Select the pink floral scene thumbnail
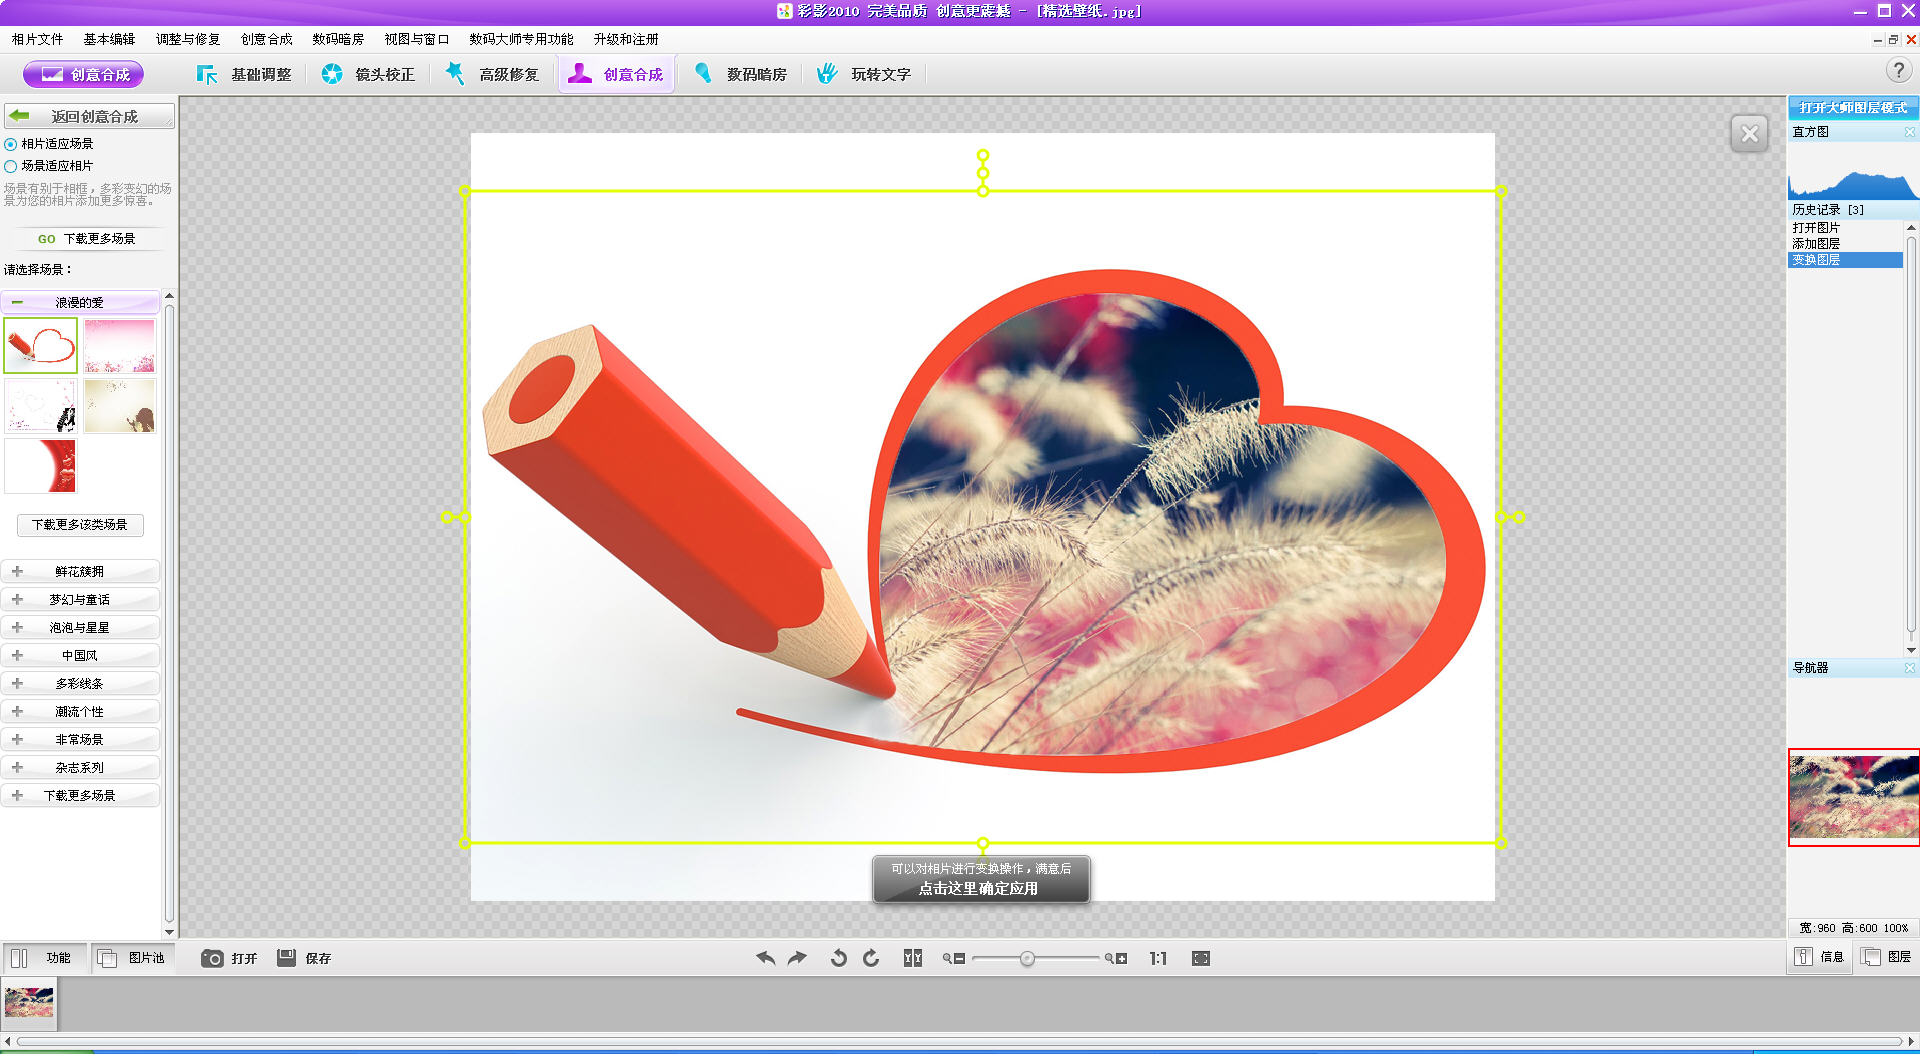 point(120,347)
